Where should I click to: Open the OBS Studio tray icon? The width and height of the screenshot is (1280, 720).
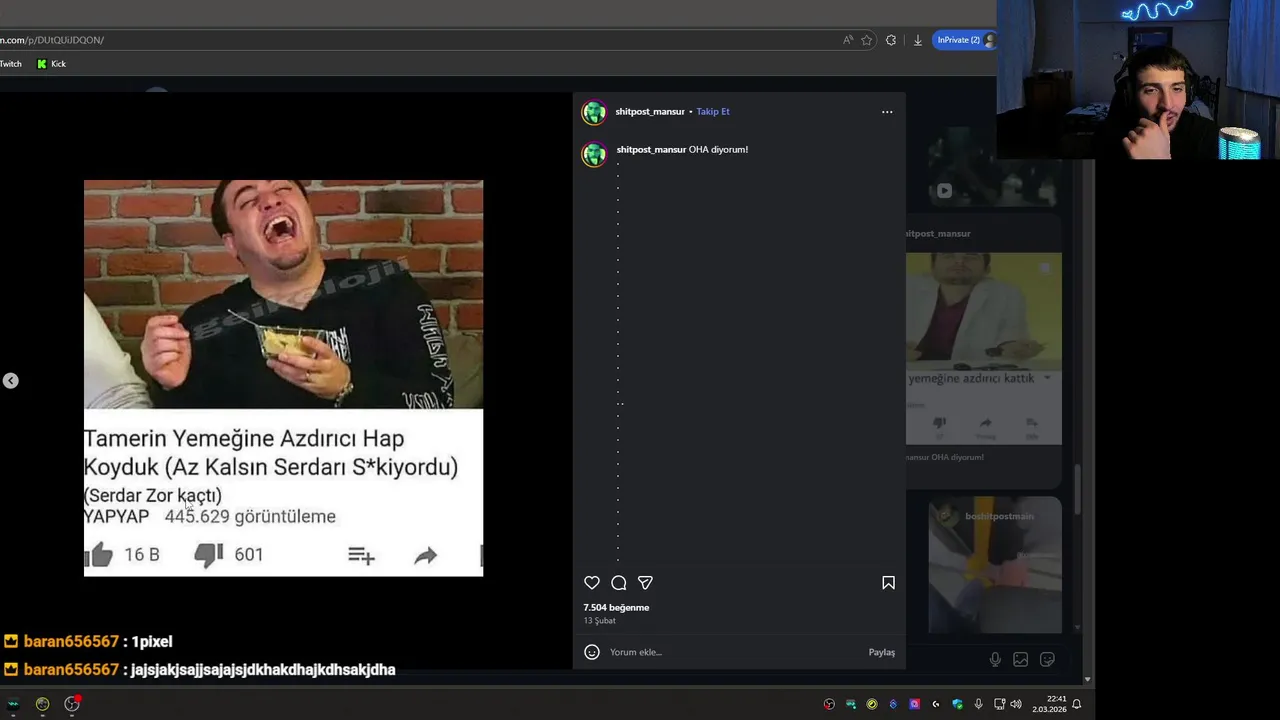(829, 704)
